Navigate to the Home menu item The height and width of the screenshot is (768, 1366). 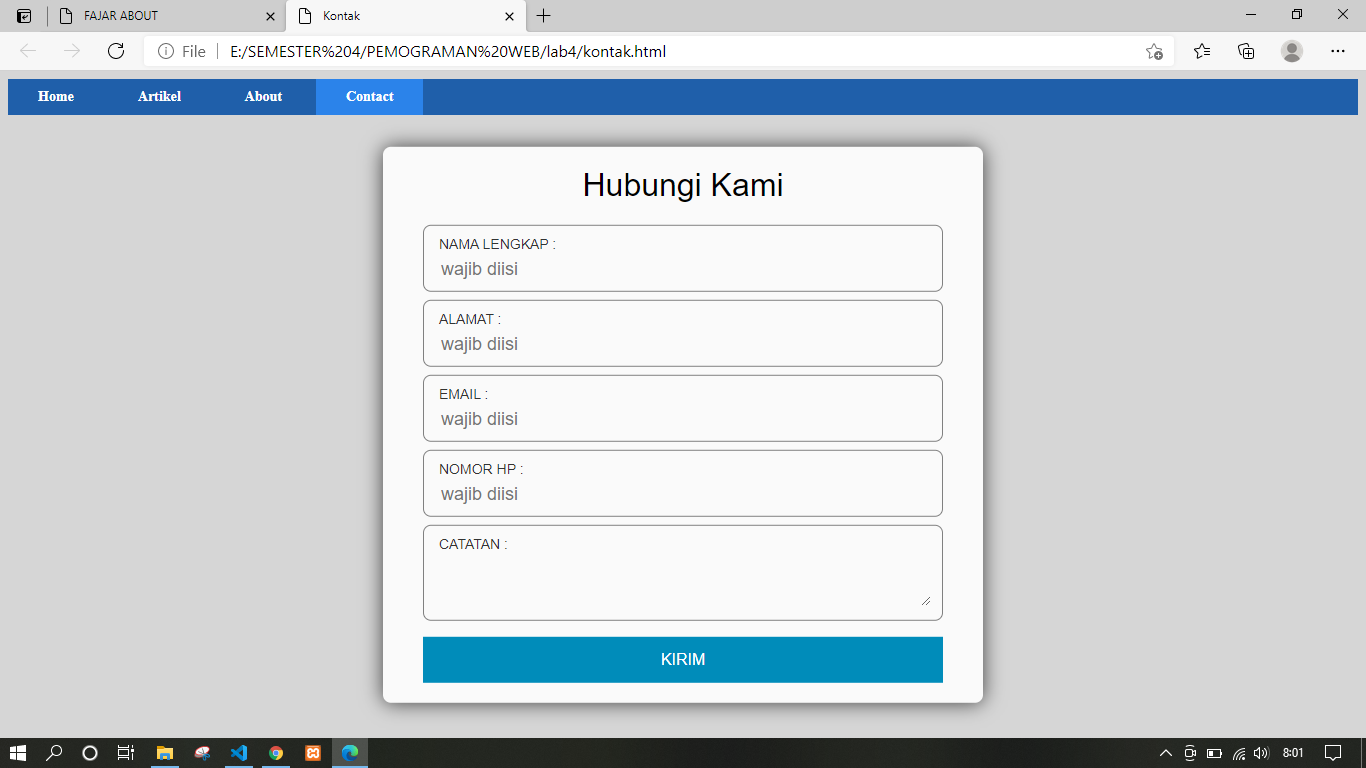tap(56, 96)
